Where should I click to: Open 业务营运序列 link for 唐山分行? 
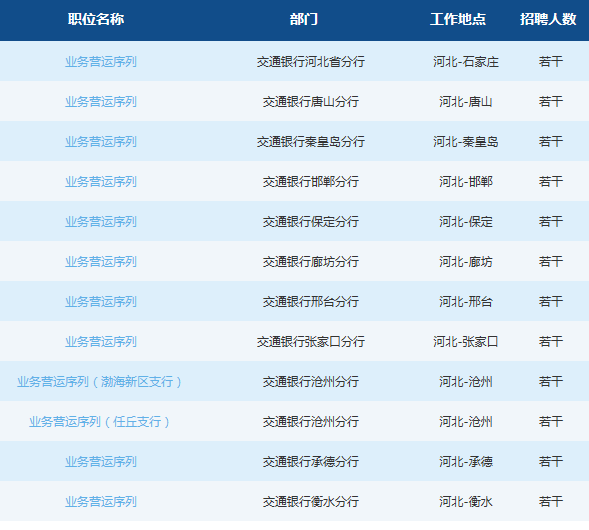tap(101, 102)
